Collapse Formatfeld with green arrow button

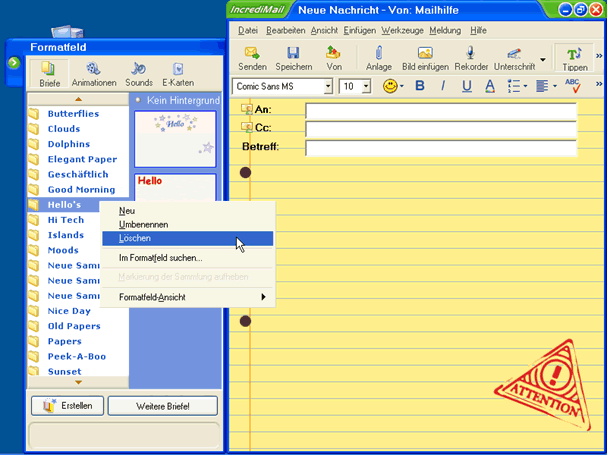click(14, 62)
